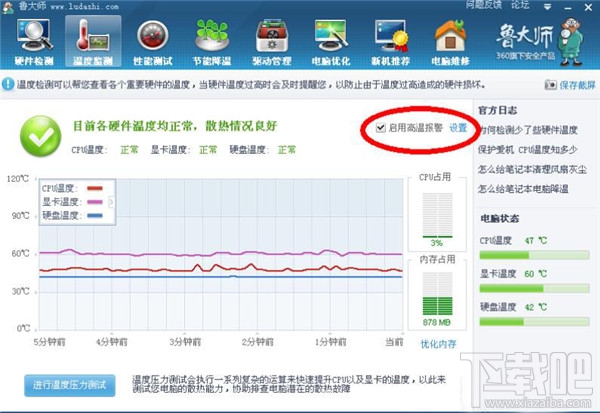Image resolution: width=600 pixels, height=413 pixels.
Task: Click the temperature history chart
Action: click(221, 254)
